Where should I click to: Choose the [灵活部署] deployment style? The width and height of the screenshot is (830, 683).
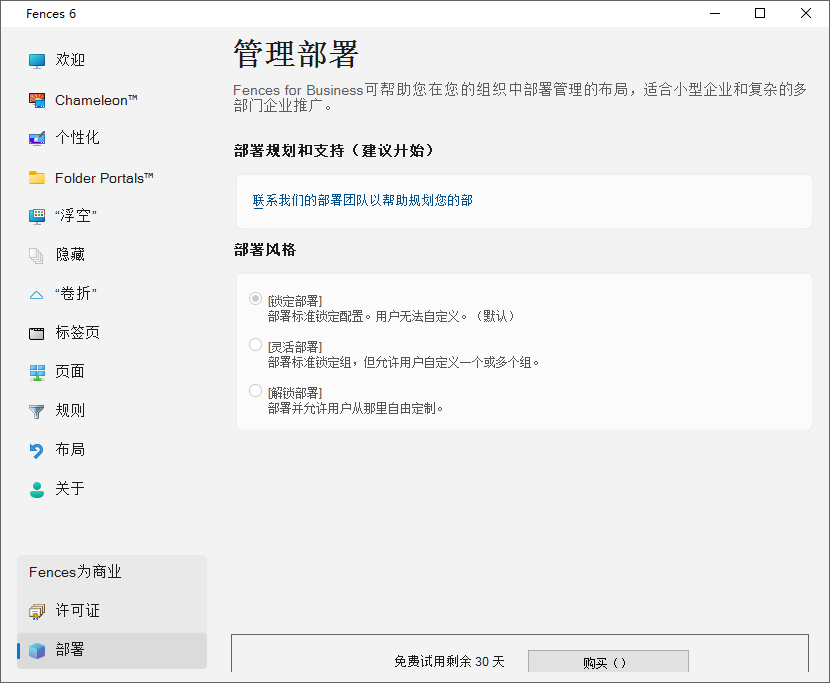click(x=256, y=345)
